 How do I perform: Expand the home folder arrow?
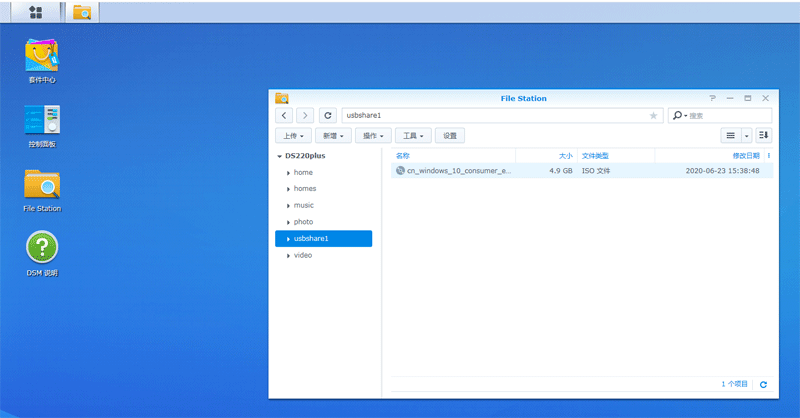288,173
